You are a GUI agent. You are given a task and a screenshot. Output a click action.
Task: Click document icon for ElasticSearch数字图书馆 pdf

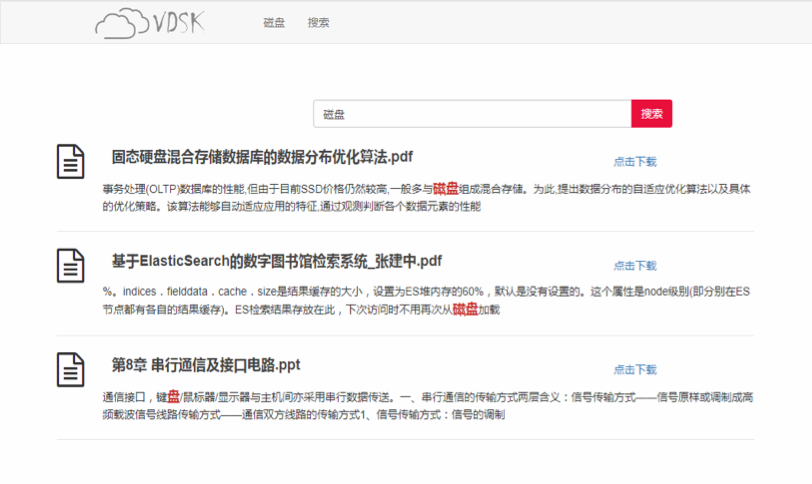pyautogui.click(x=70, y=266)
